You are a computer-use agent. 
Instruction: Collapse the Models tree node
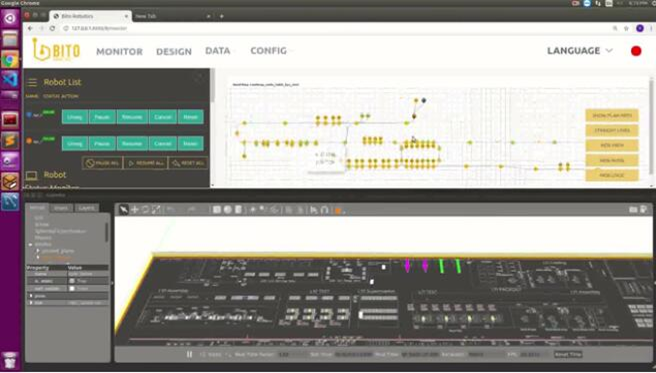coord(31,244)
